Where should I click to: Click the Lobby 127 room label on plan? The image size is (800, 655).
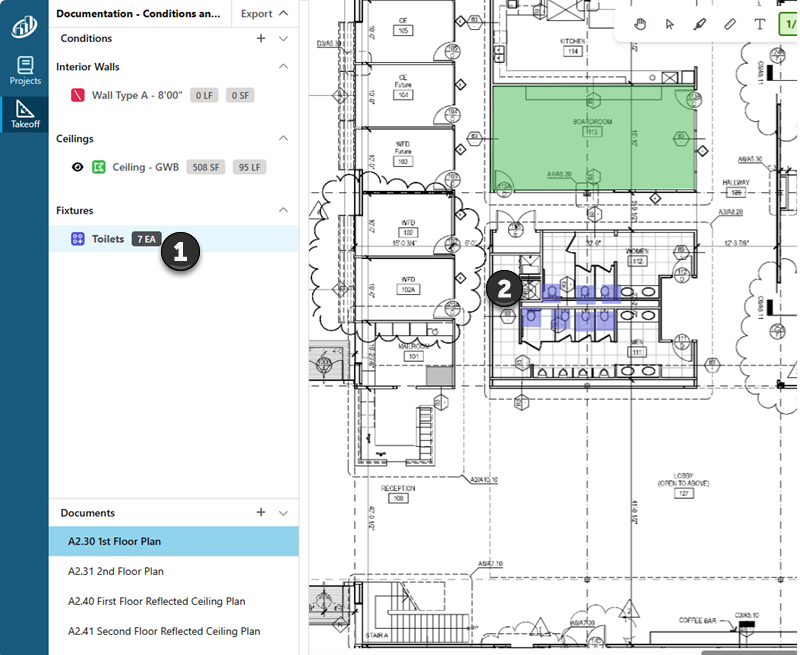click(683, 485)
